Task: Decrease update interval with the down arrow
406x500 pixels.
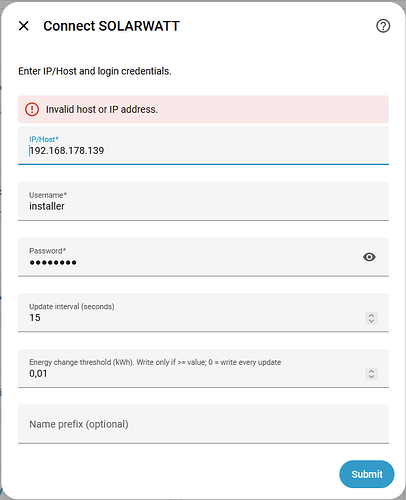Action: tap(371, 321)
